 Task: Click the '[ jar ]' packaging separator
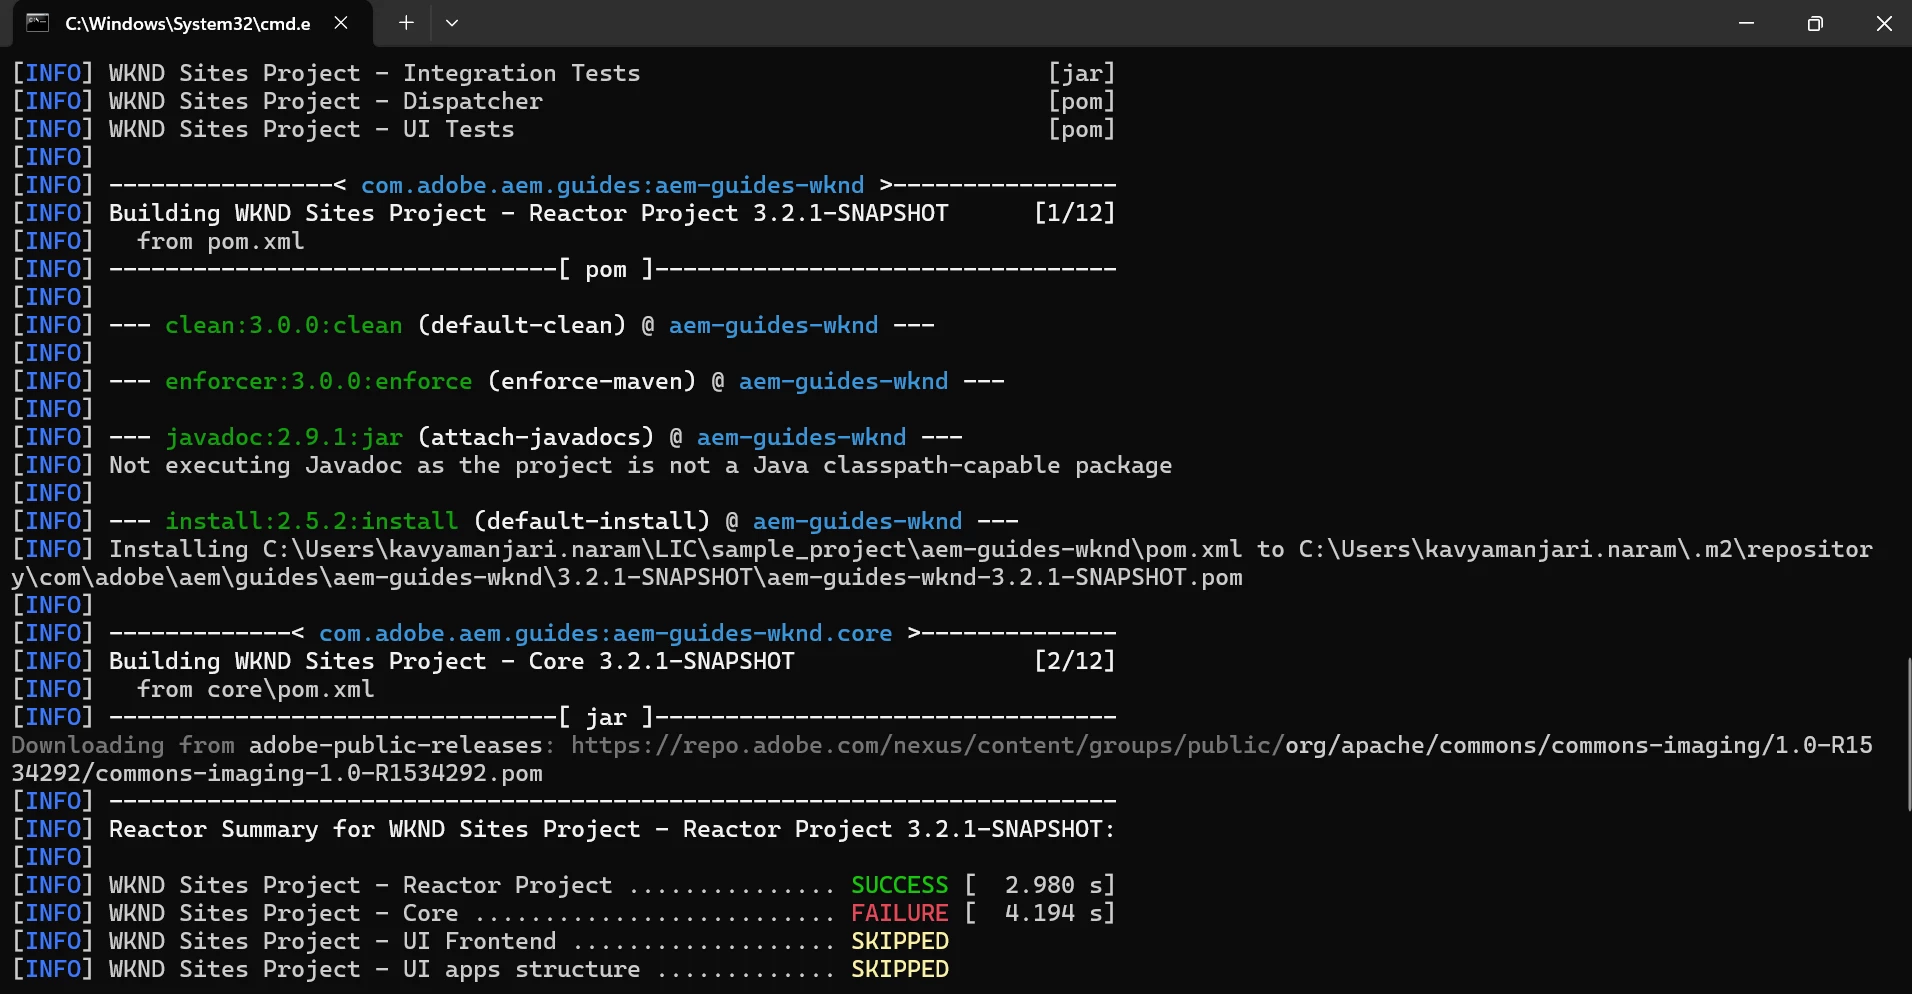[606, 717]
